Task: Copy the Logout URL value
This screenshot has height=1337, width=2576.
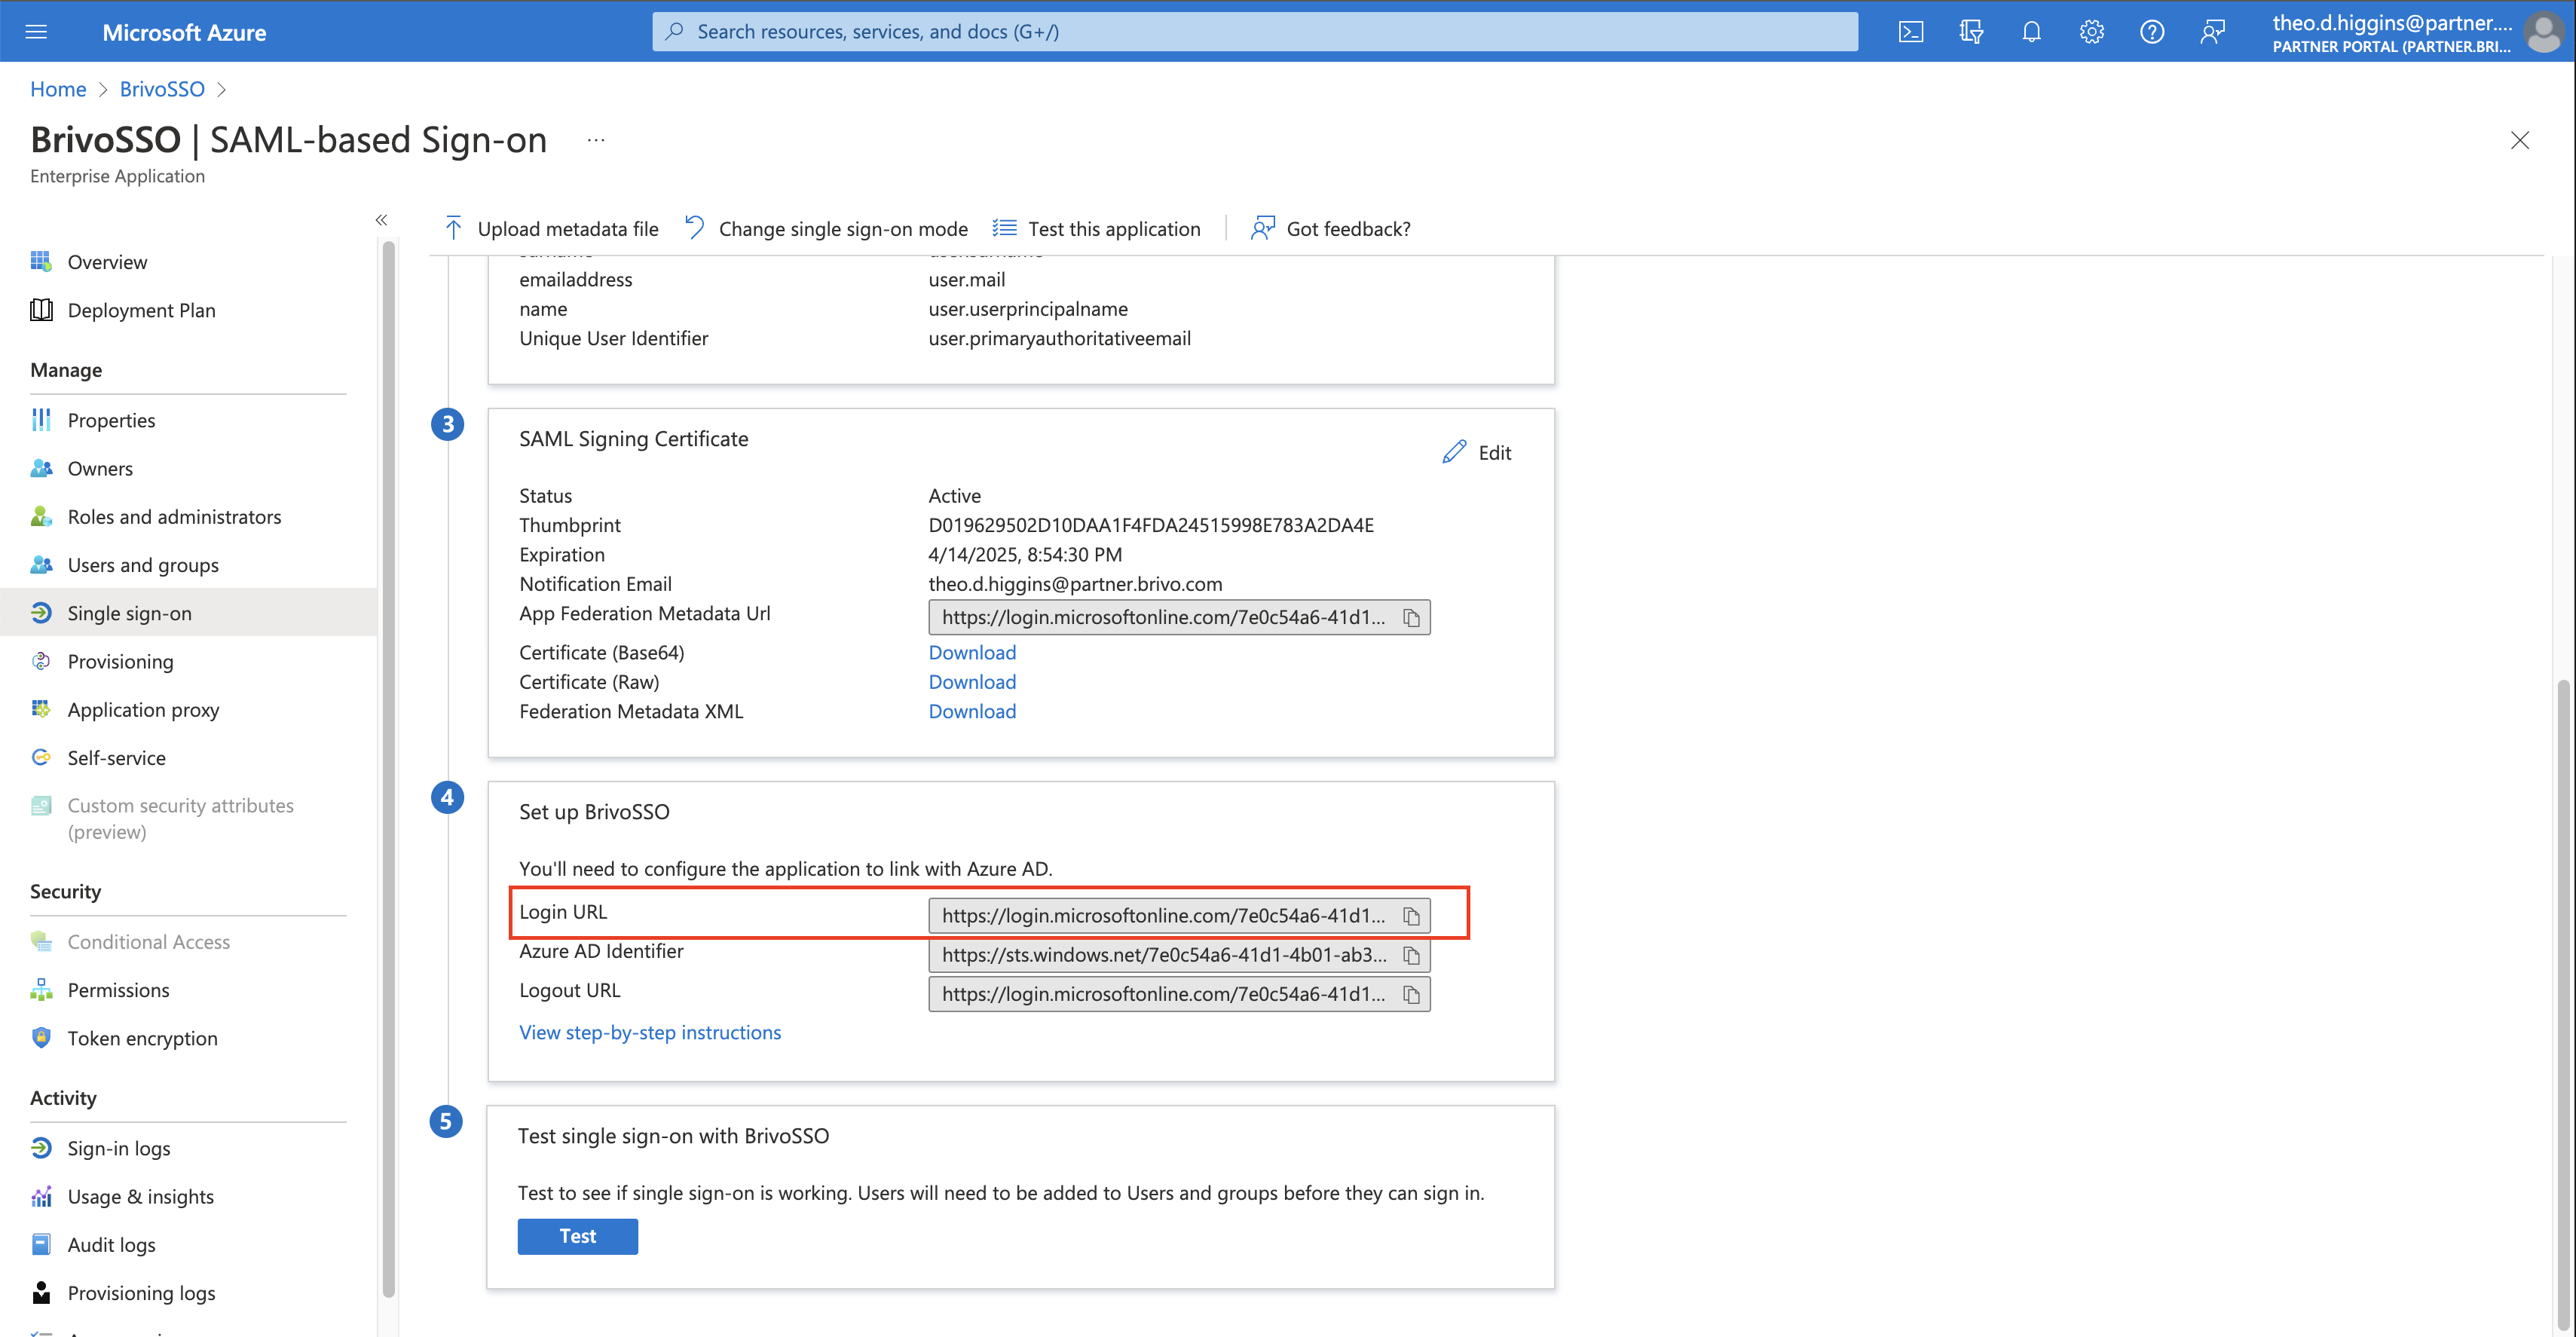Action: 1411,994
